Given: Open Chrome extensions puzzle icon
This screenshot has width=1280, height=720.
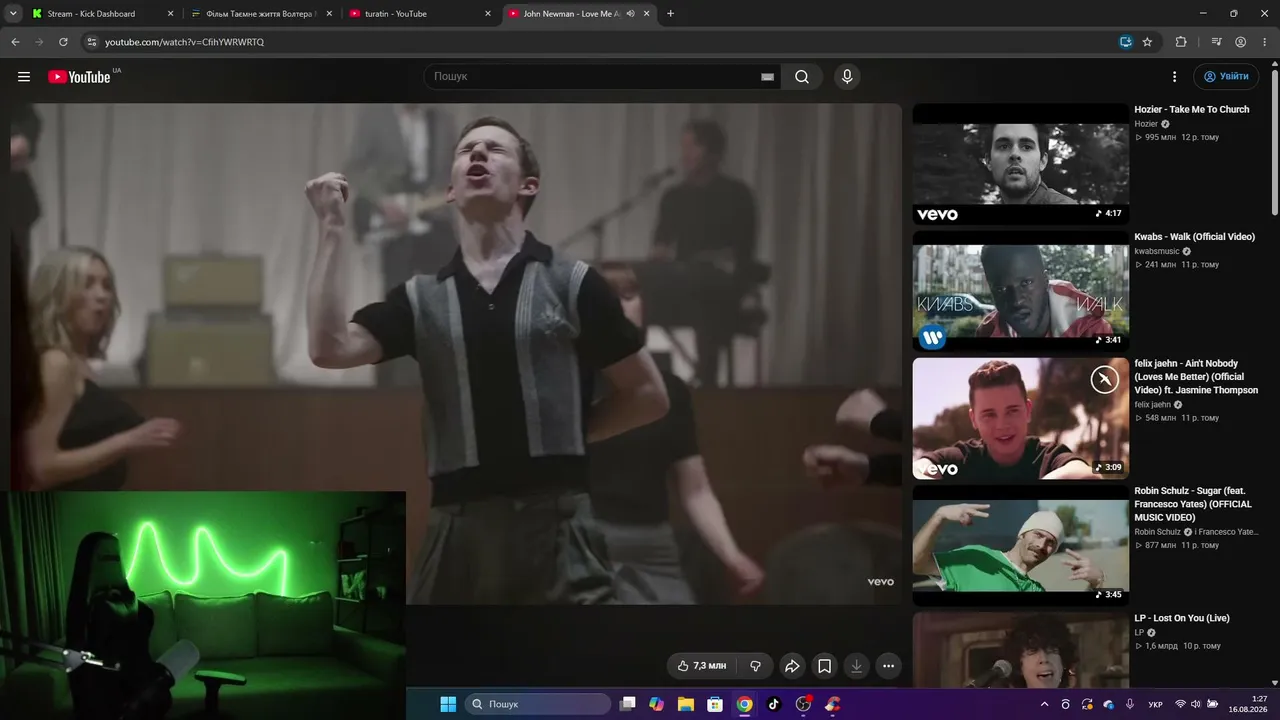Looking at the screenshot, I should [x=1181, y=42].
